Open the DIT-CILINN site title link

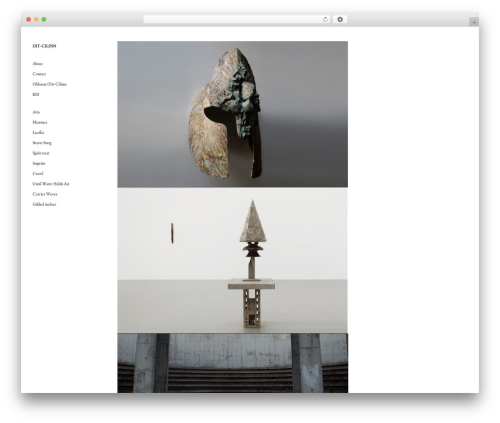pos(44,46)
